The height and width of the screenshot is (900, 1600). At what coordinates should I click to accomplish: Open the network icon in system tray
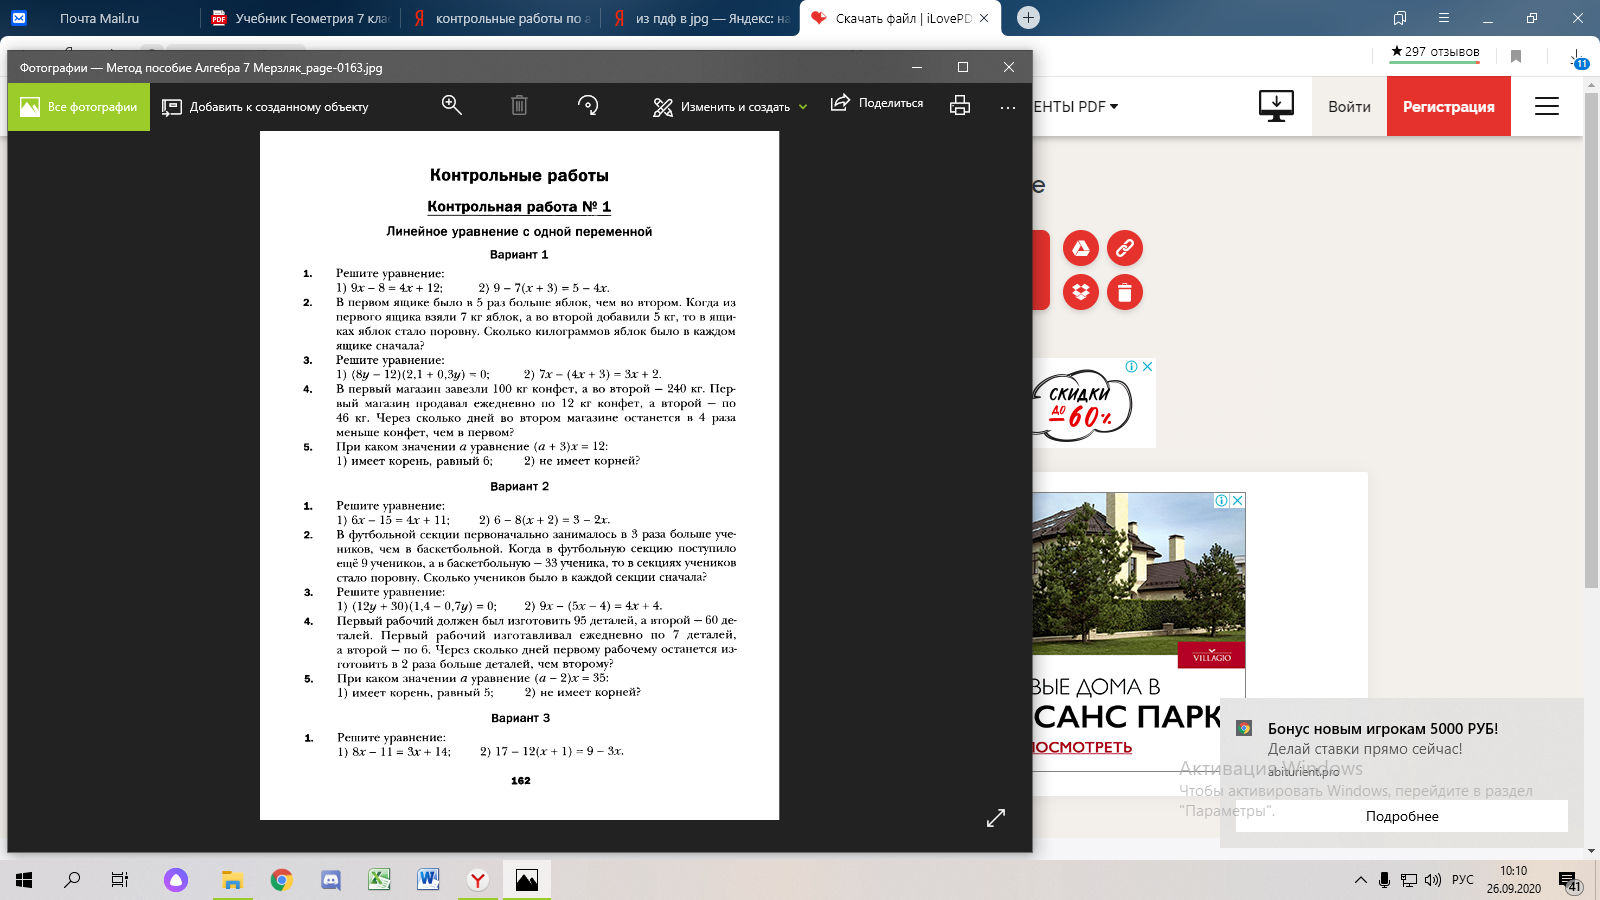[x=1409, y=880]
